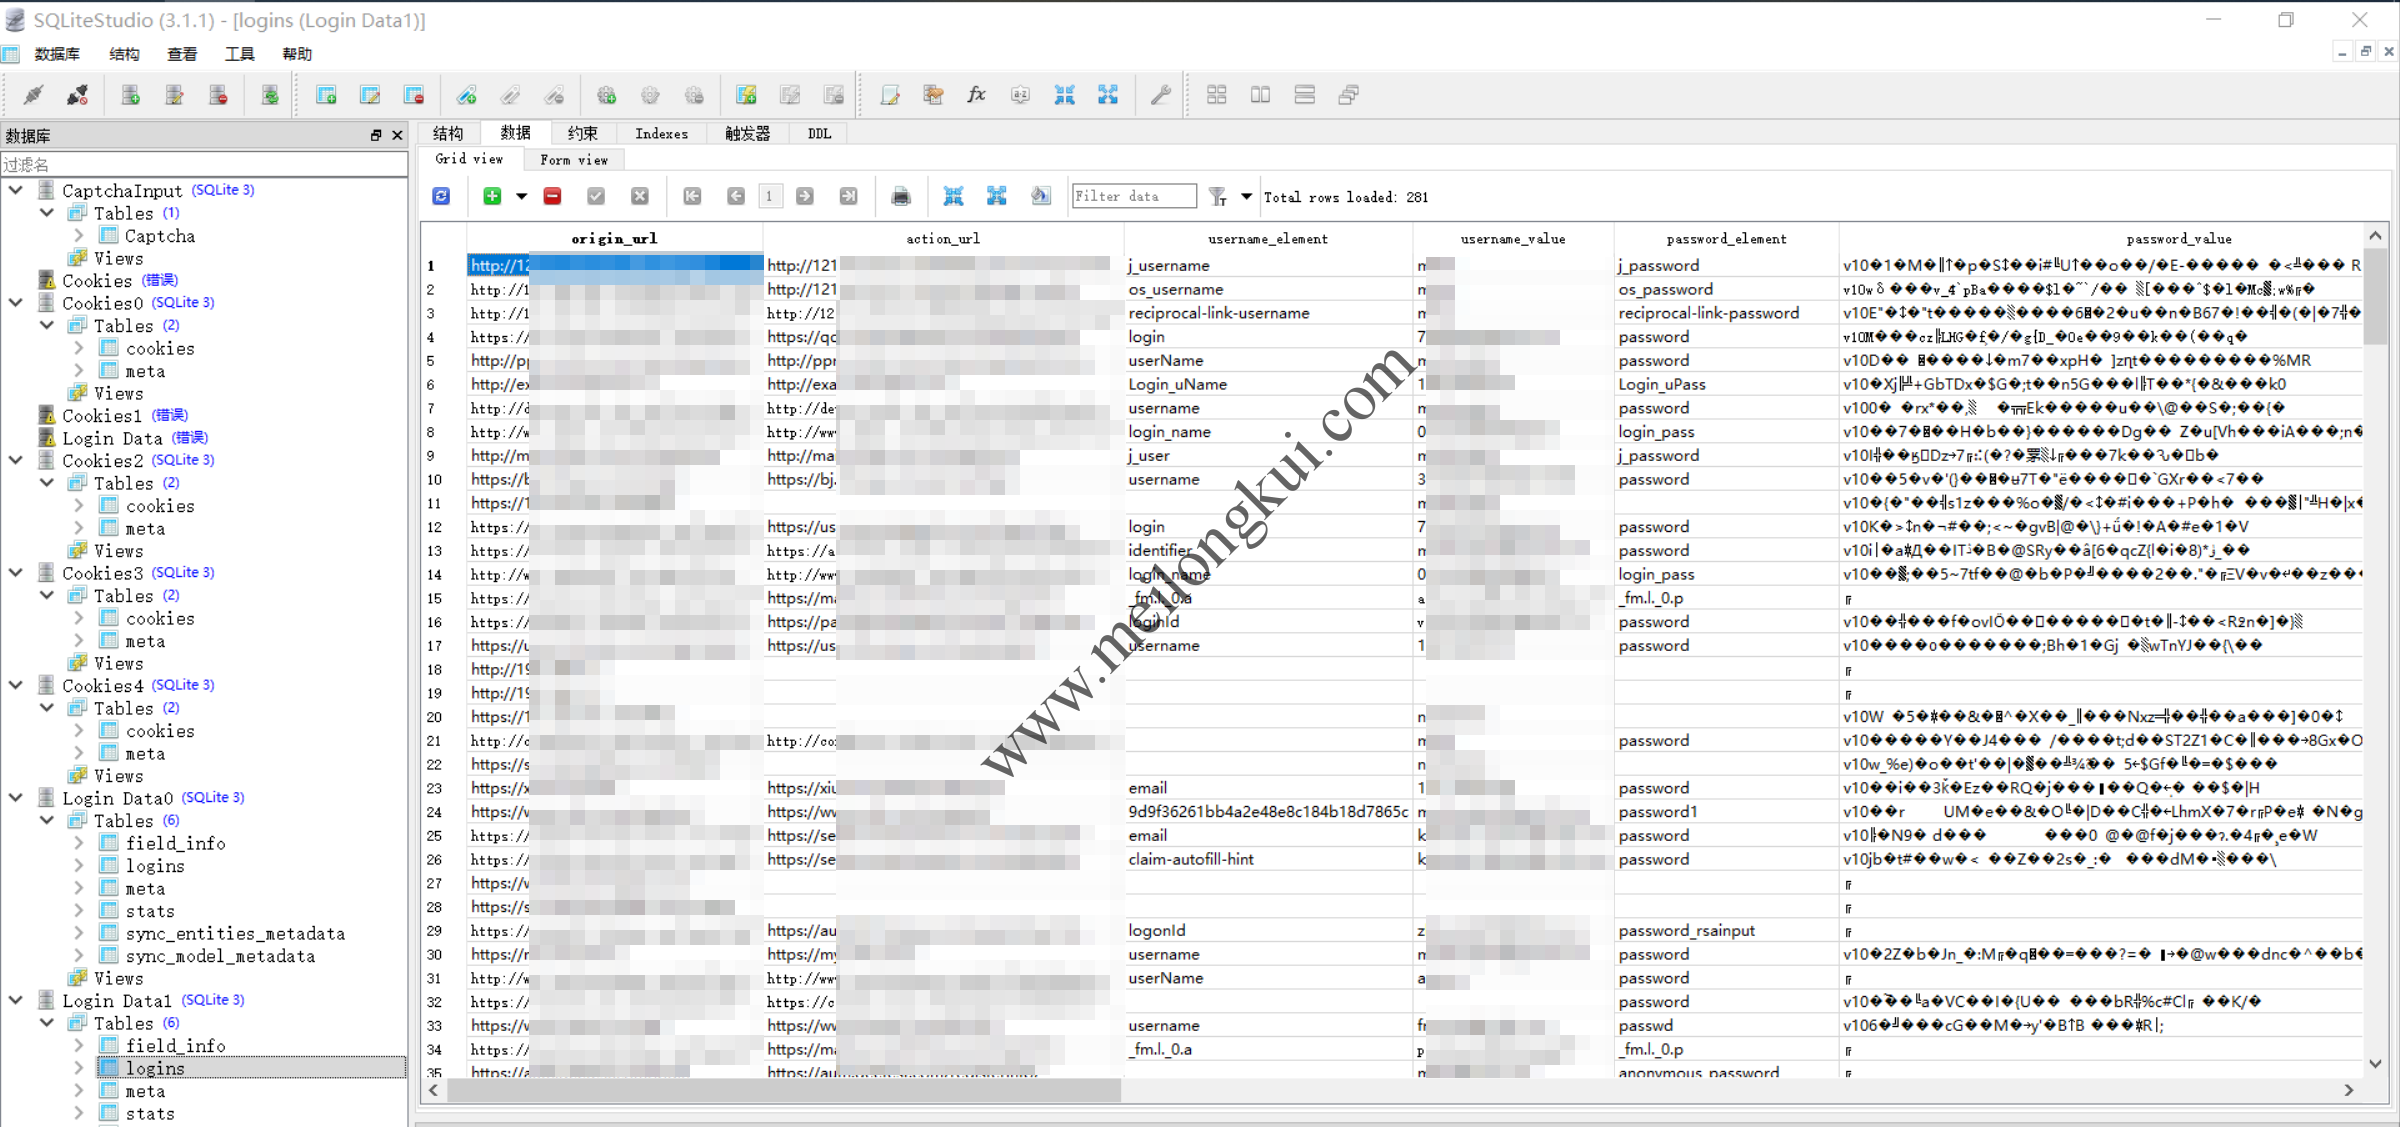Click the Cascade windows icon
The height and width of the screenshot is (1127, 2400).
[x=1348, y=95]
